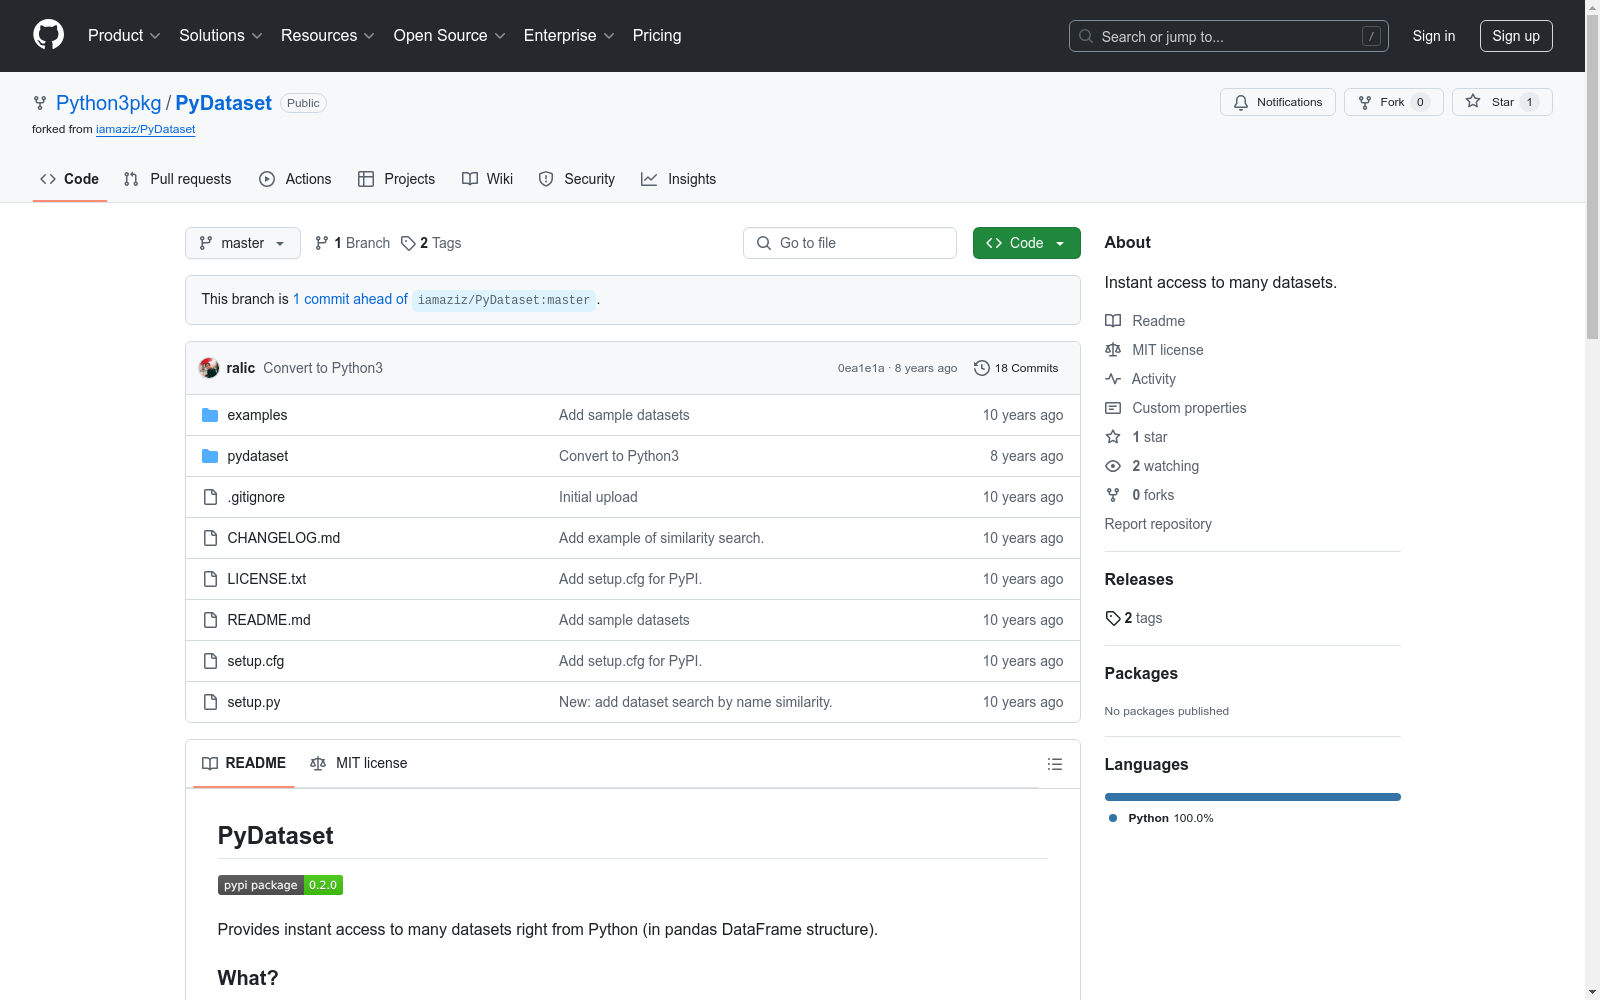Image resolution: width=1600 pixels, height=1000 pixels.
Task: Click the setup.cfg file icon
Action: click(210, 661)
